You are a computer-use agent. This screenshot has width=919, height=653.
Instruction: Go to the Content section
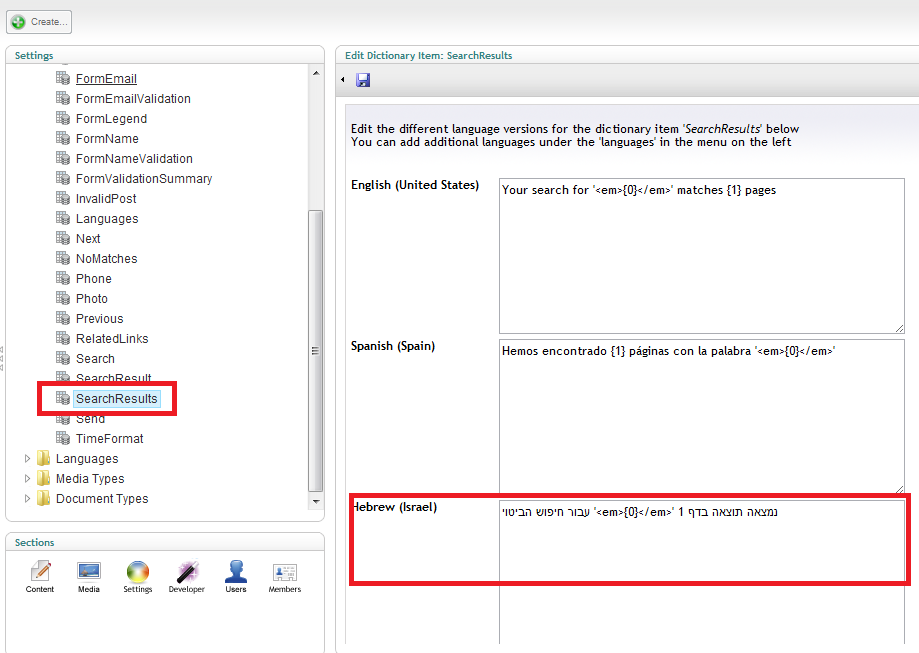pos(40,576)
